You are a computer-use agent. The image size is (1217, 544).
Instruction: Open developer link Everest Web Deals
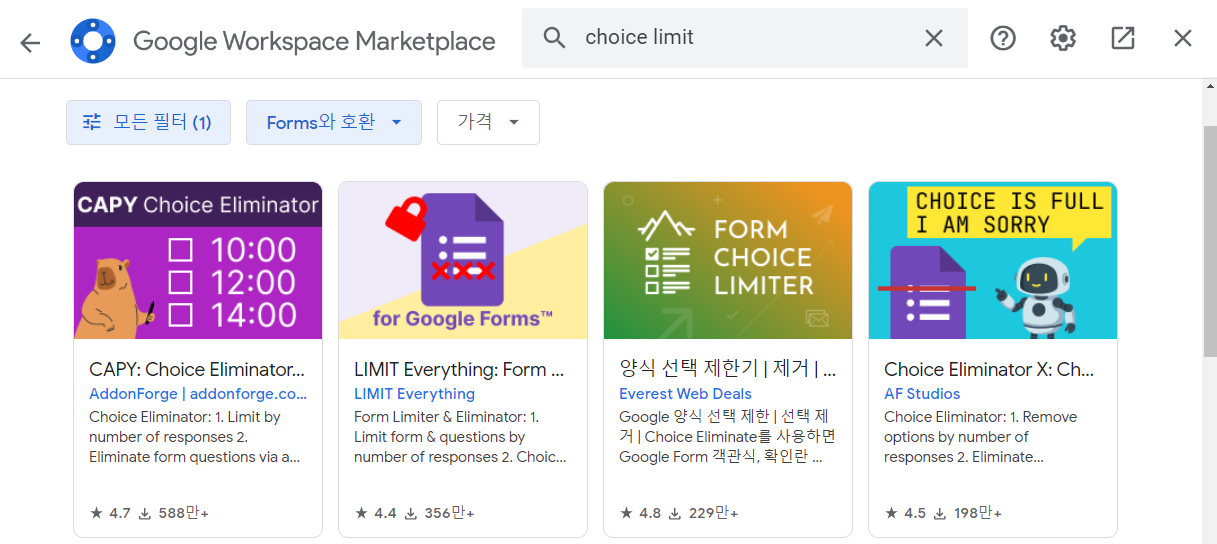(685, 394)
